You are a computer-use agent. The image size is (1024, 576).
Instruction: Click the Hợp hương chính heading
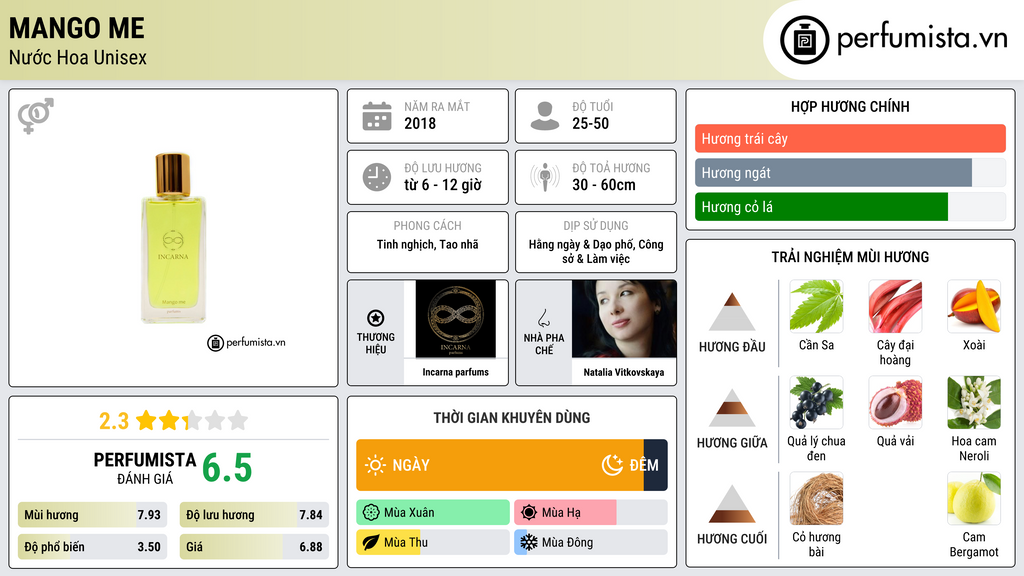[x=850, y=106]
